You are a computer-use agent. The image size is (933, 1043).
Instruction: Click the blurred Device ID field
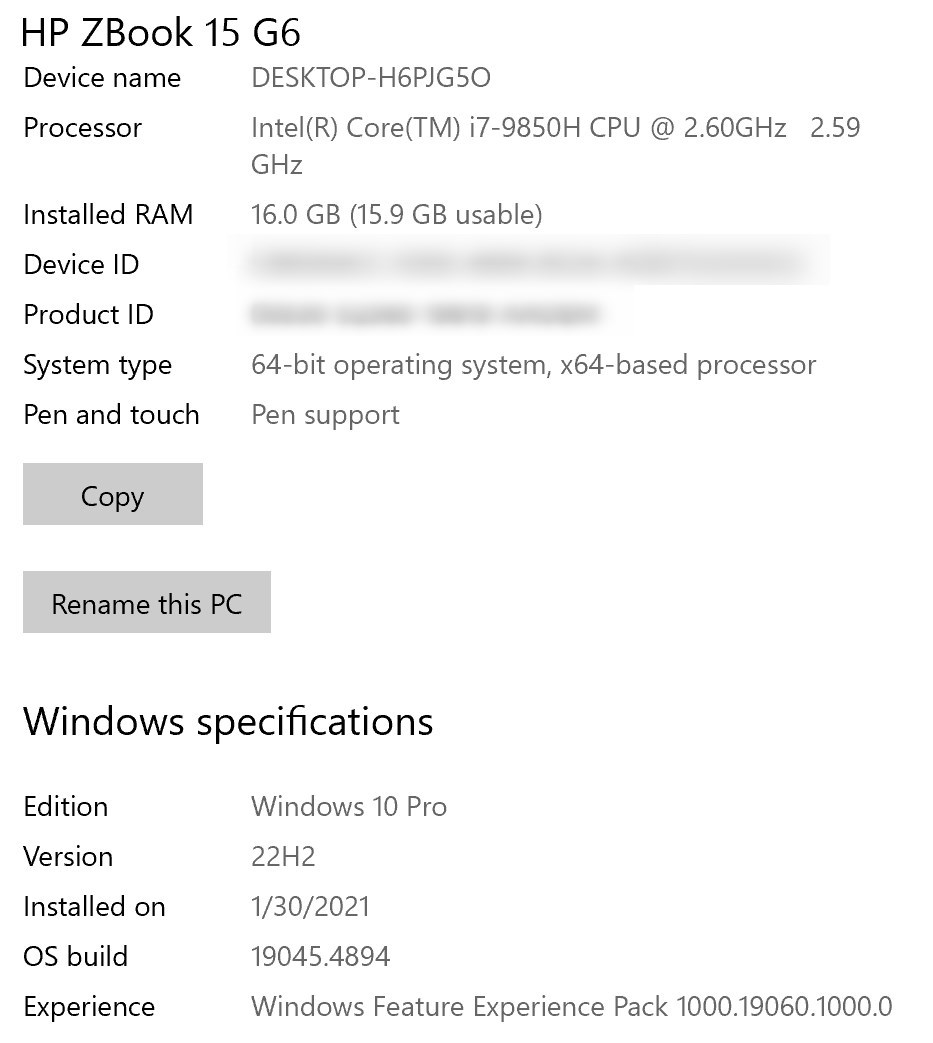tap(540, 260)
